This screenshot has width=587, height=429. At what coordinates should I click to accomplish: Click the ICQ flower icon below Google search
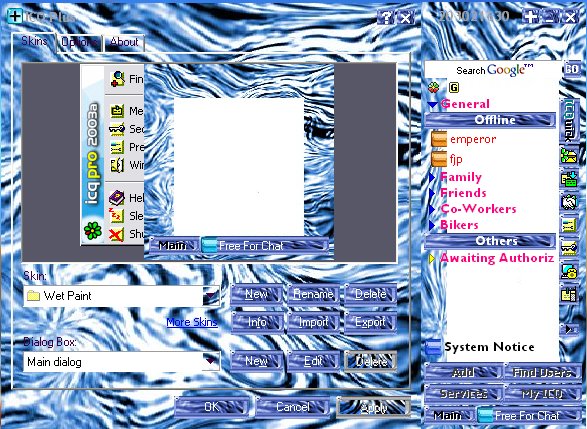tap(434, 88)
